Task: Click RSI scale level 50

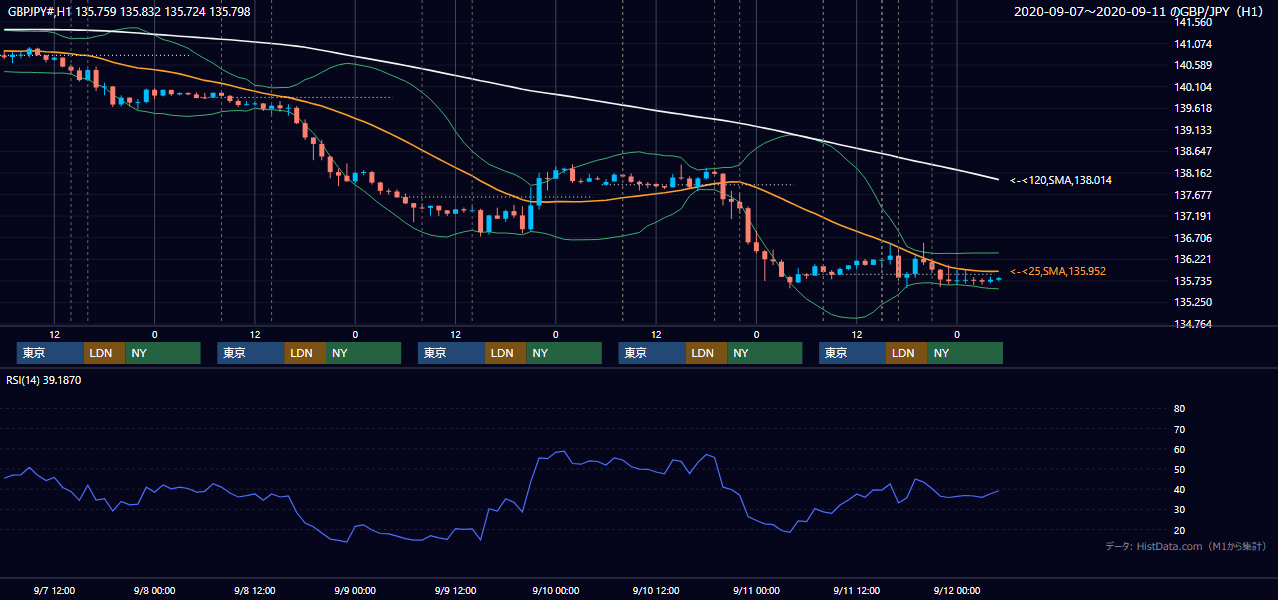Action: point(1179,469)
